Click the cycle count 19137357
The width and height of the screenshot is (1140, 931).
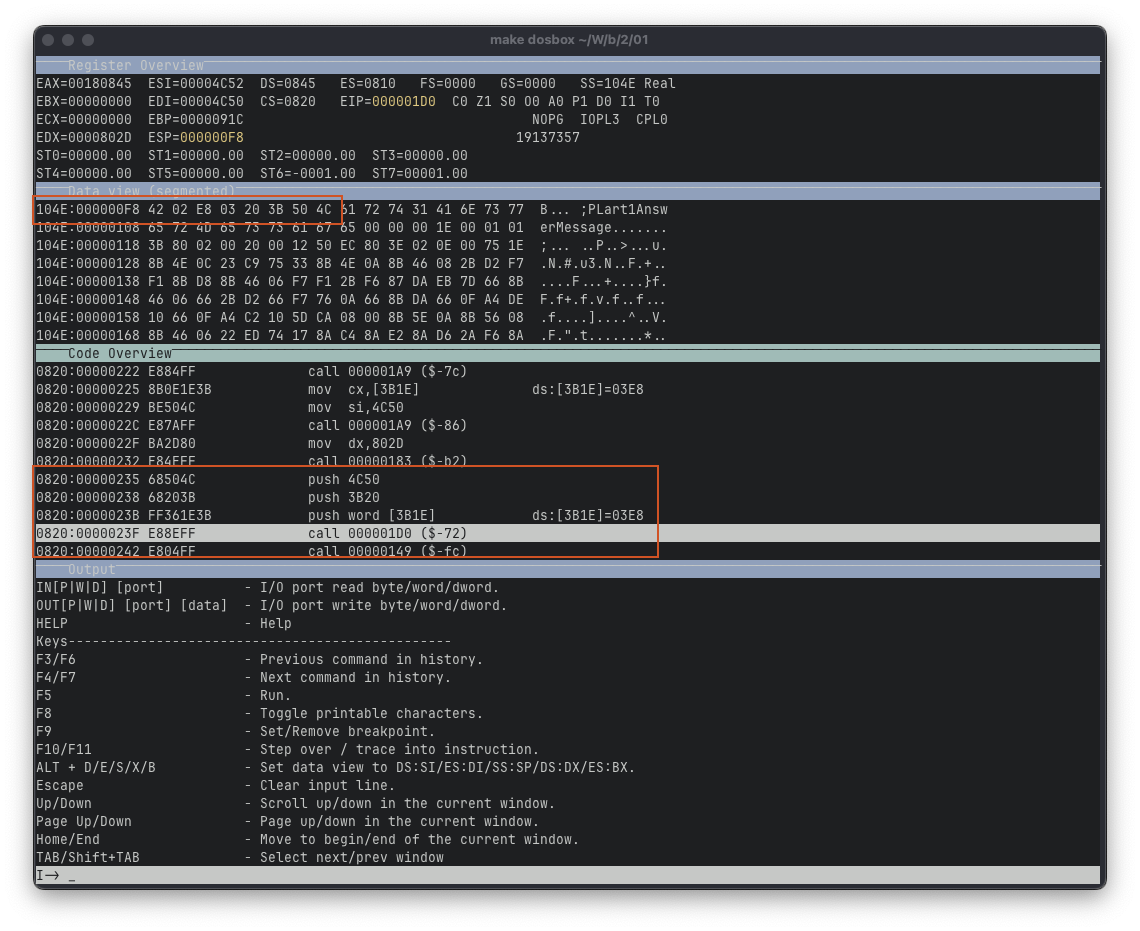coord(547,137)
